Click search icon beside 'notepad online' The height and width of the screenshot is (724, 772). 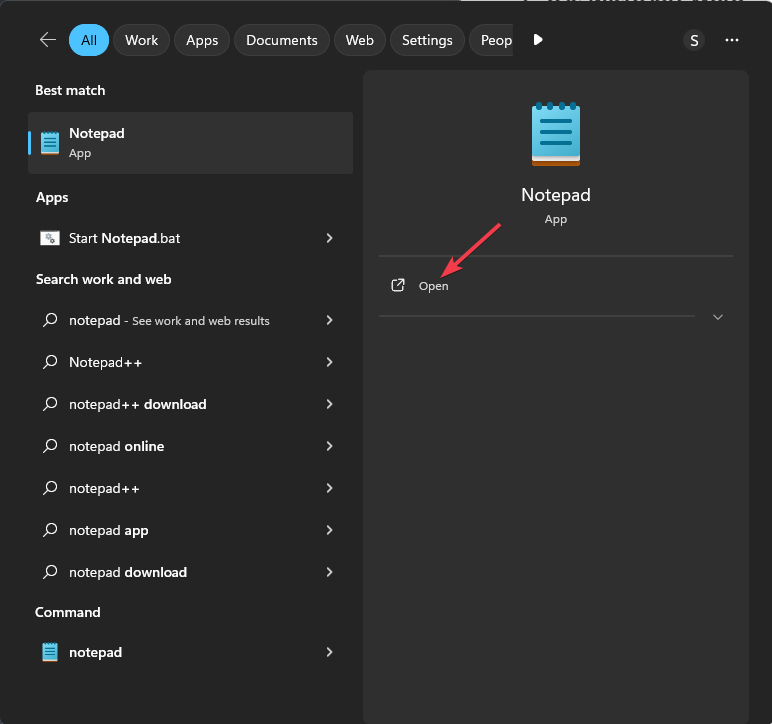click(x=50, y=446)
